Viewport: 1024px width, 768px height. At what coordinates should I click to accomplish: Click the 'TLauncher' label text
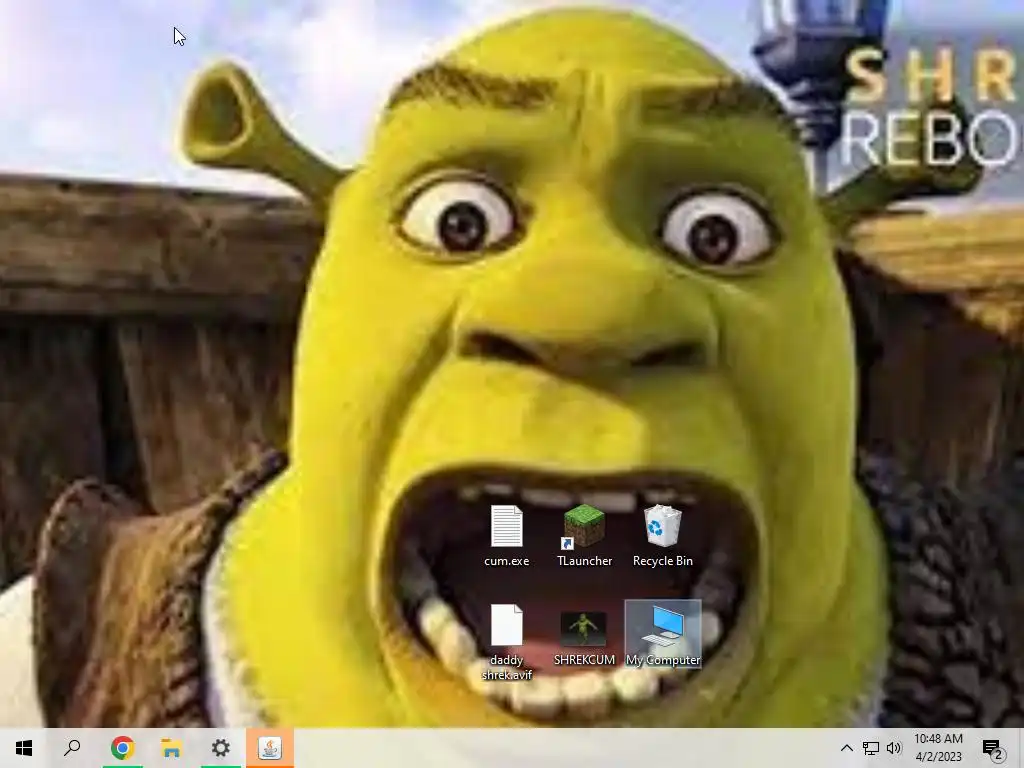584,561
